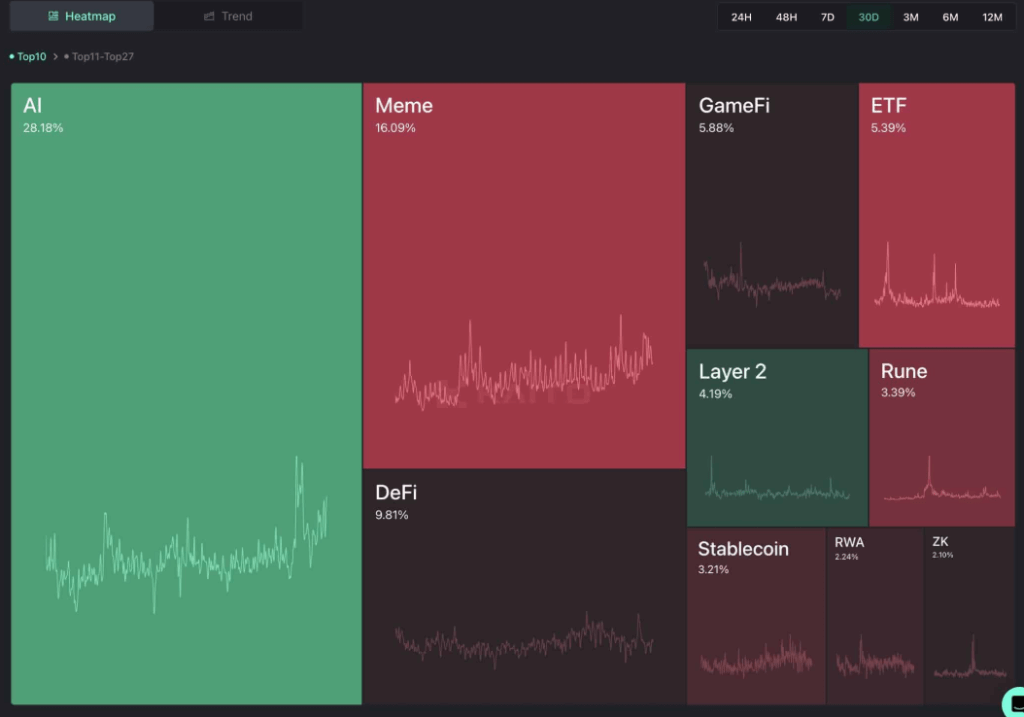This screenshot has width=1024, height=717.
Task: Click the Rune 3.39% share value
Action: tap(898, 392)
